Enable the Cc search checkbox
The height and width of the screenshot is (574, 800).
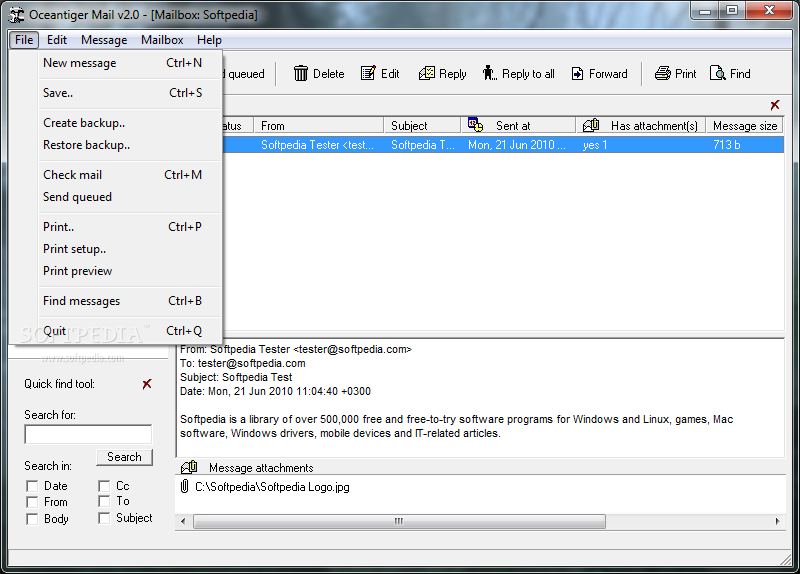click(104, 486)
